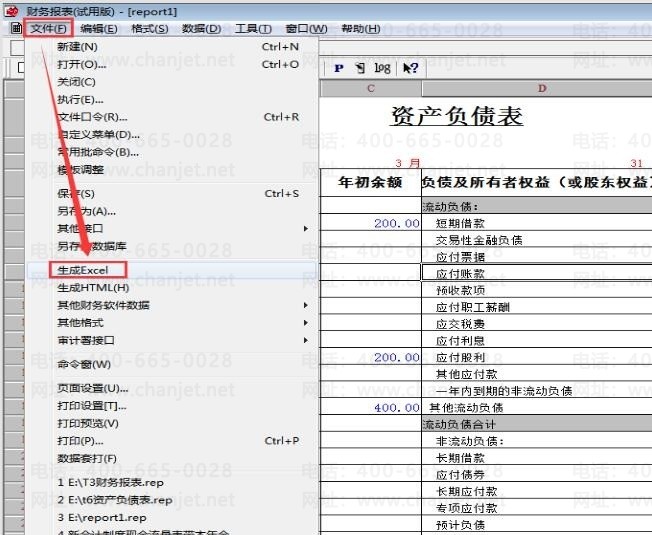Click the context help arrow-question icon
This screenshot has width=652, height=535.
click(x=410, y=68)
